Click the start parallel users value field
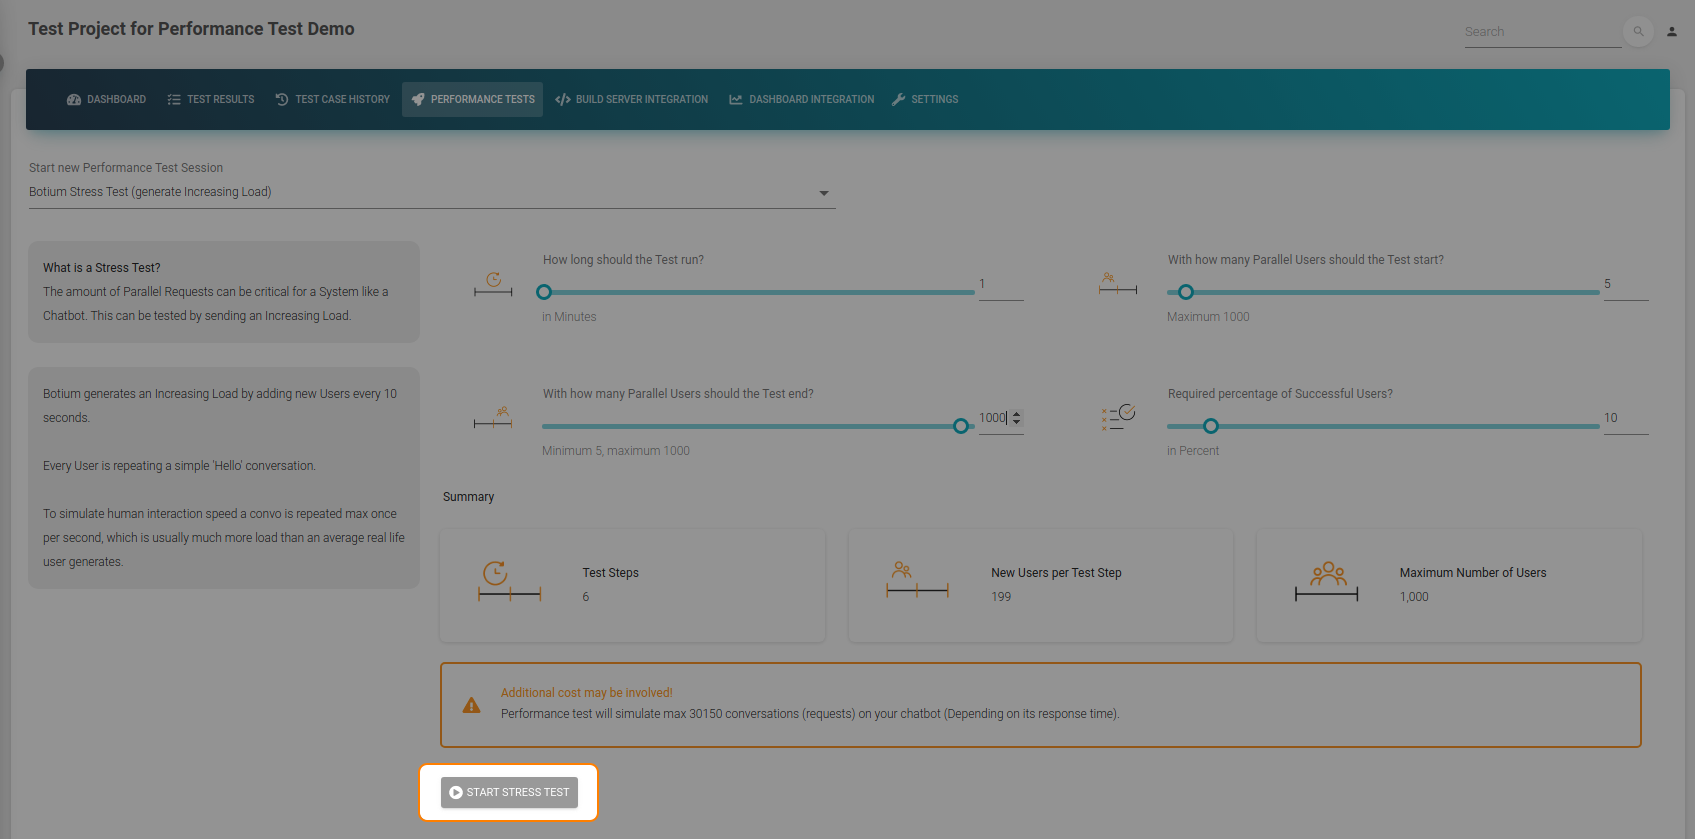 click(x=1626, y=285)
